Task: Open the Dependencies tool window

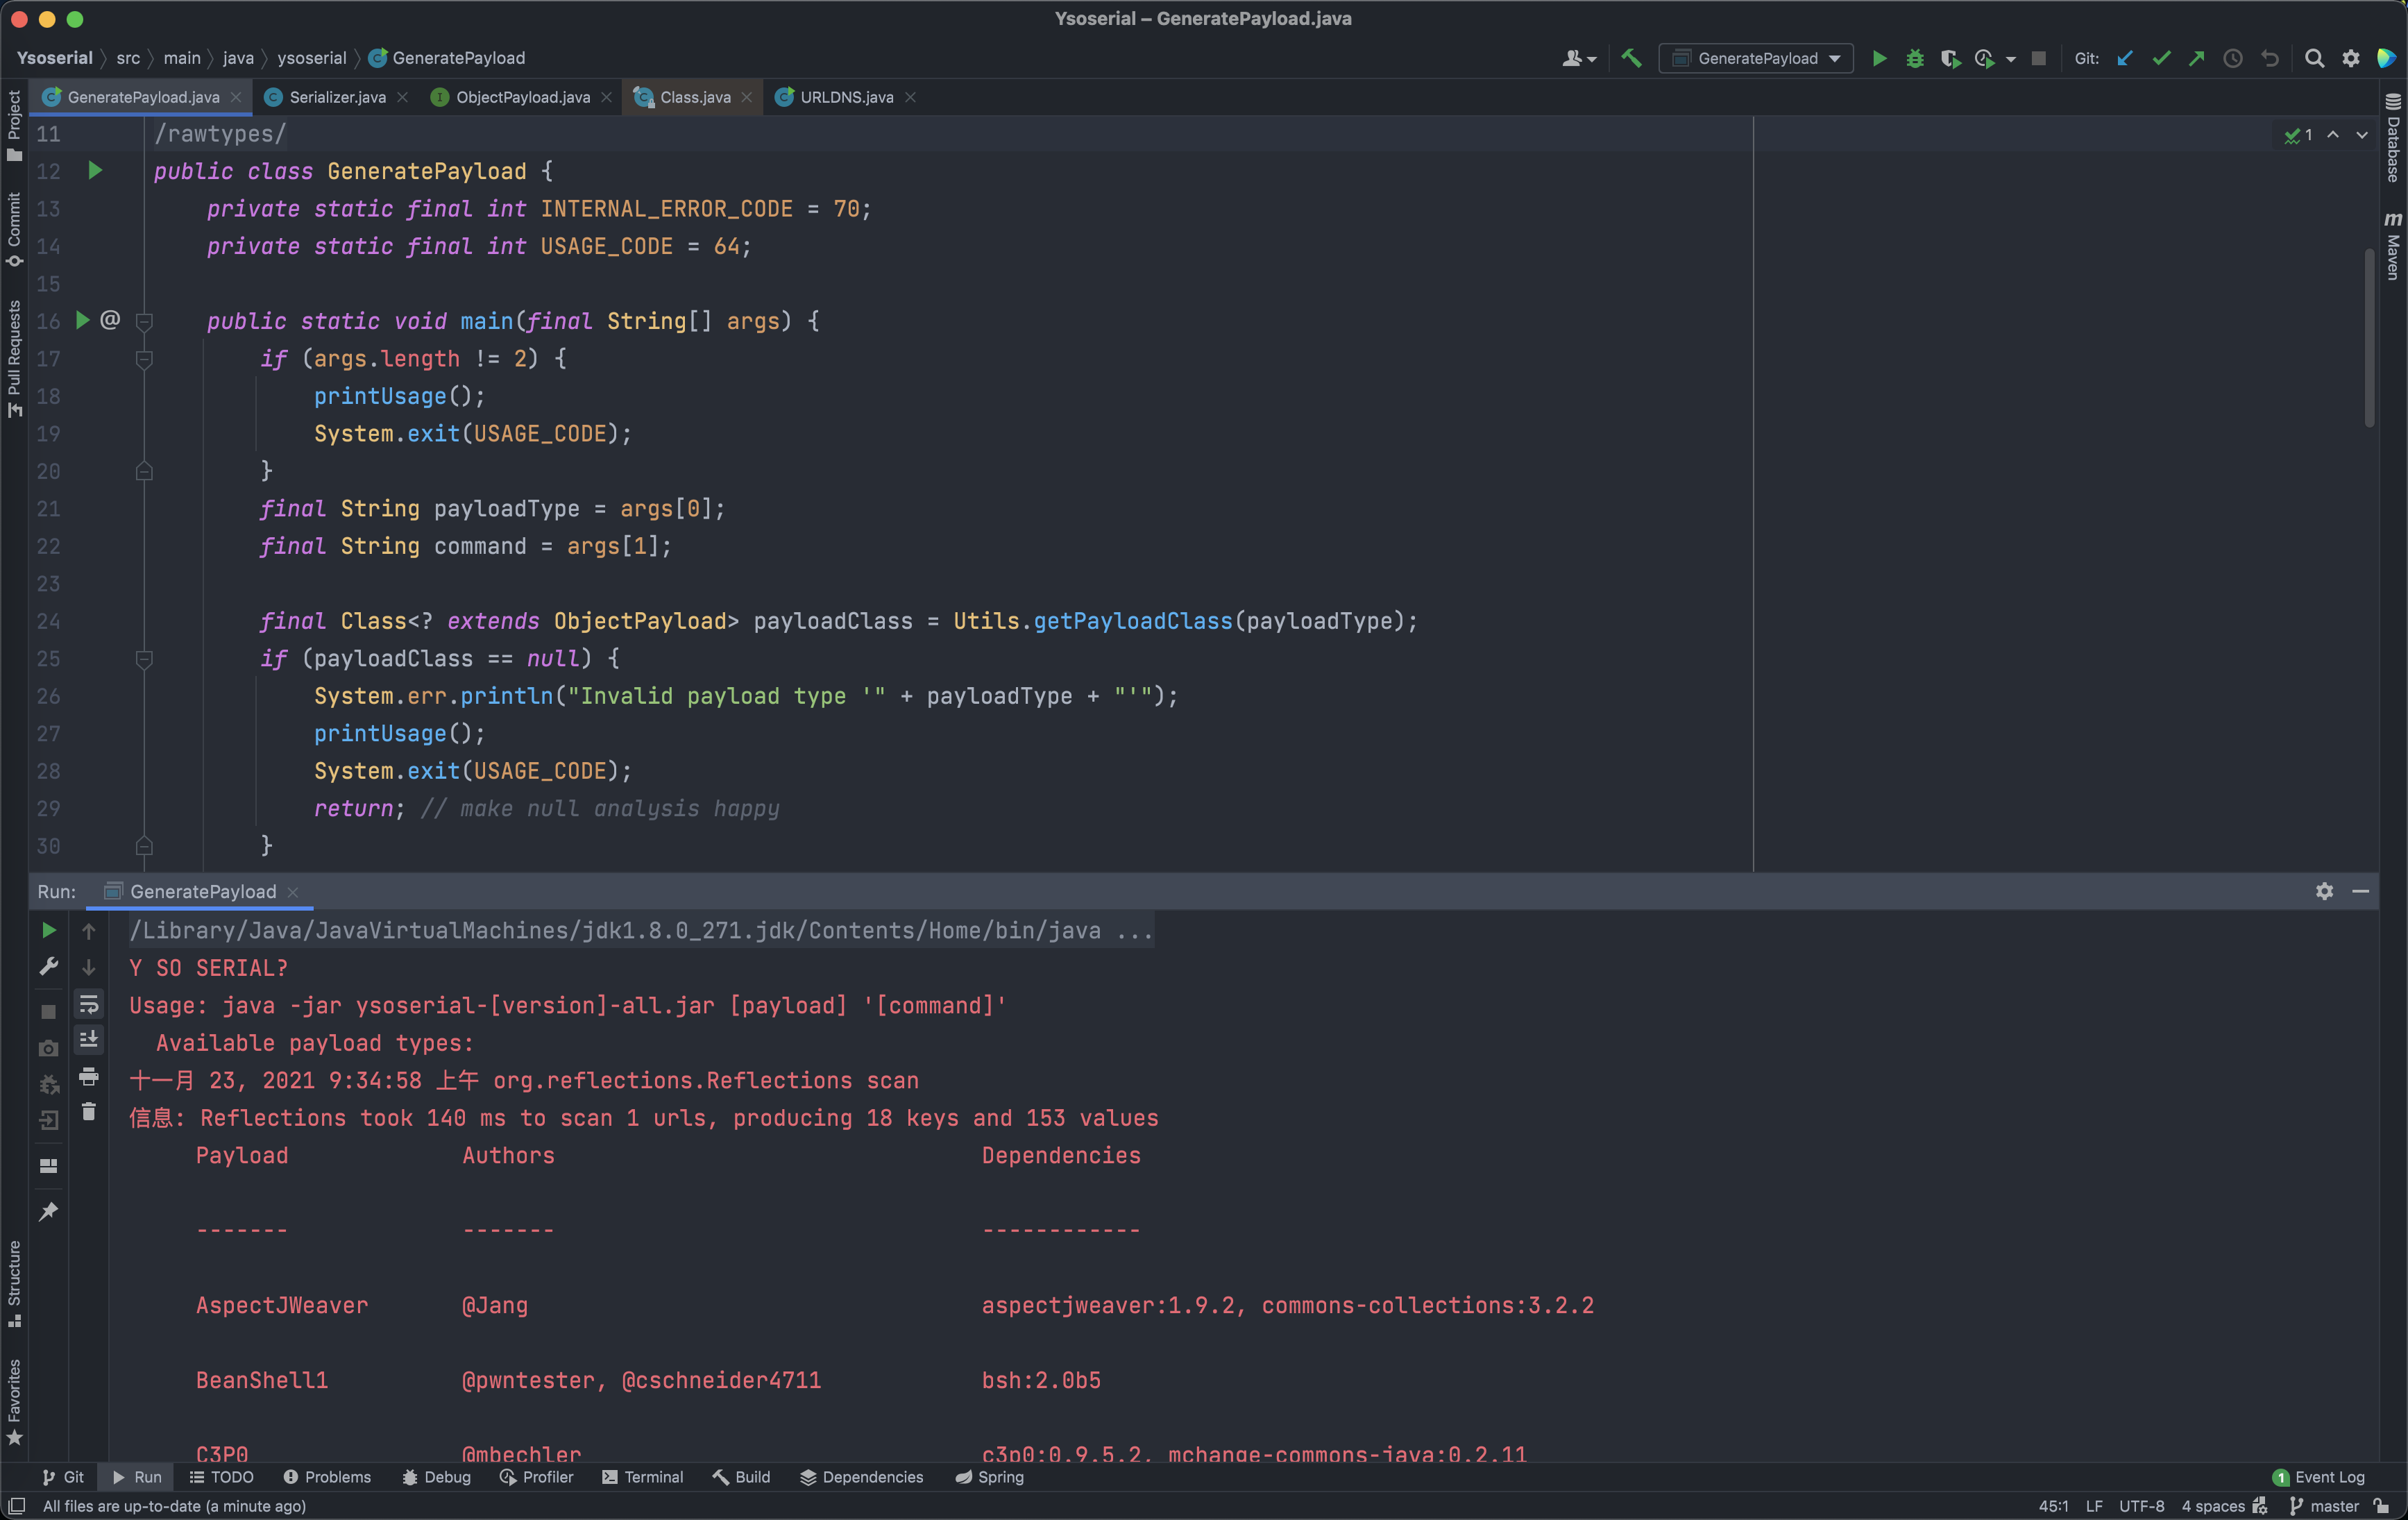Action: click(x=862, y=1476)
